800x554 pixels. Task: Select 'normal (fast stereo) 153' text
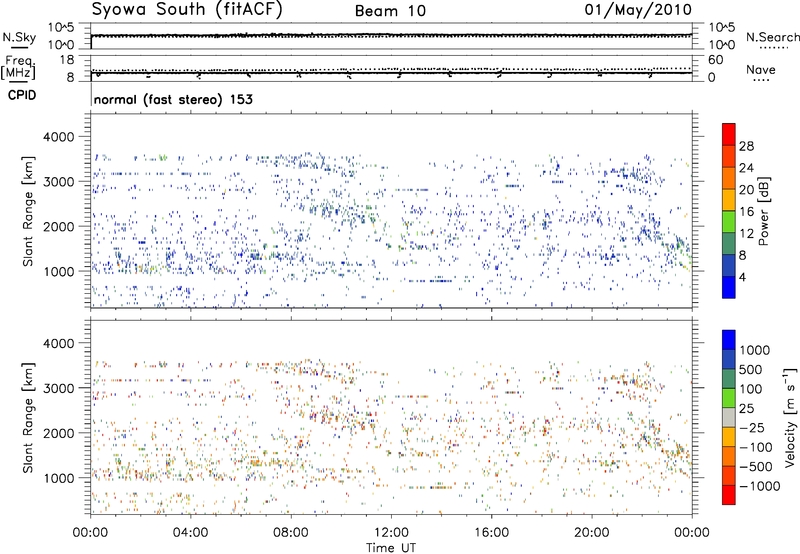[x=173, y=99]
